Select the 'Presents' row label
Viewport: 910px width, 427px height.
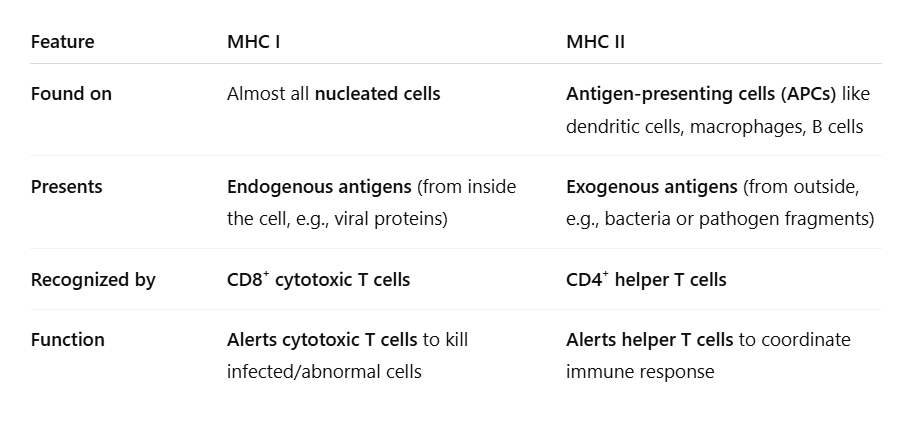(66, 187)
